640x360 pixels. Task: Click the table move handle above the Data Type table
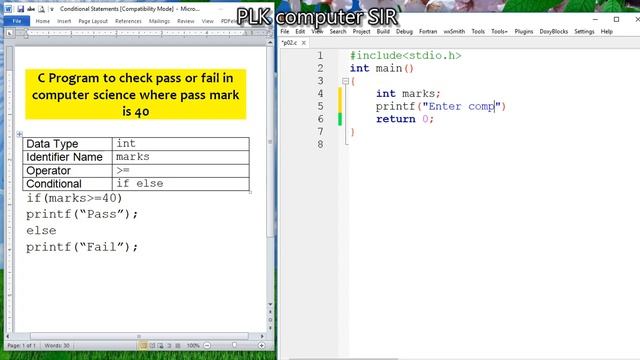(20, 134)
